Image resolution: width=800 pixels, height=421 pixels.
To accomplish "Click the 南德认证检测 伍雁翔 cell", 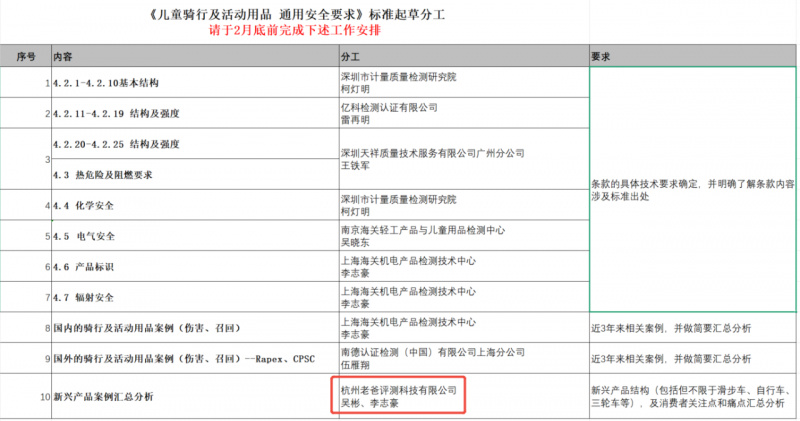I will coord(425,359).
